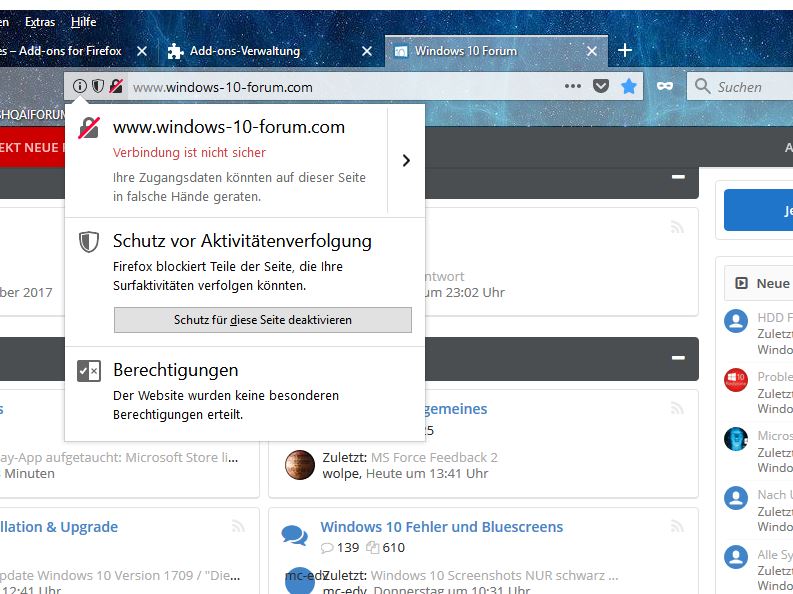Click the HDD thread avatar in sidebar
Image resolution: width=793 pixels, height=594 pixels.
click(x=736, y=321)
